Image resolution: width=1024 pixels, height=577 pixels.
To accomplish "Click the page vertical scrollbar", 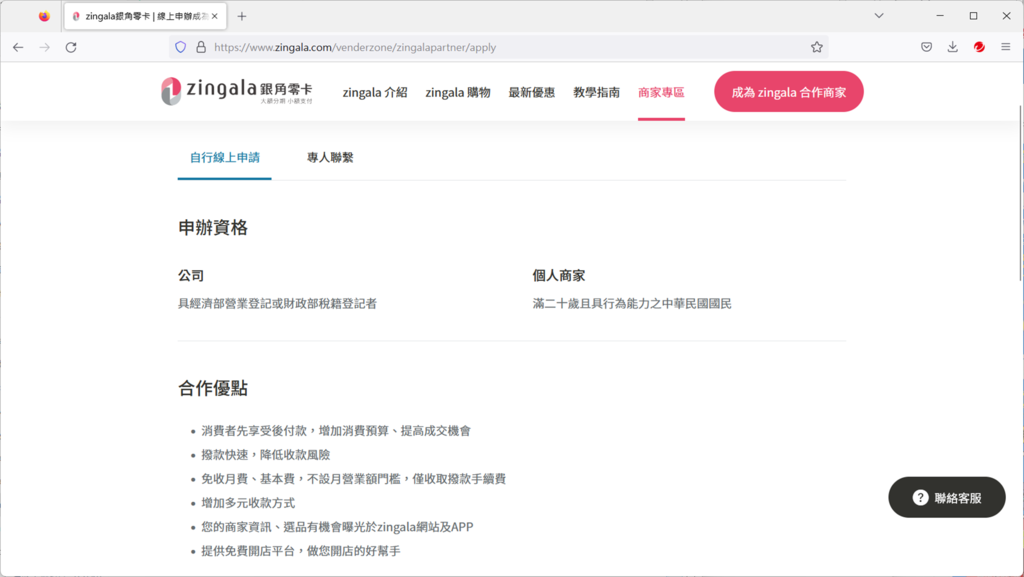I will click(1020, 193).
